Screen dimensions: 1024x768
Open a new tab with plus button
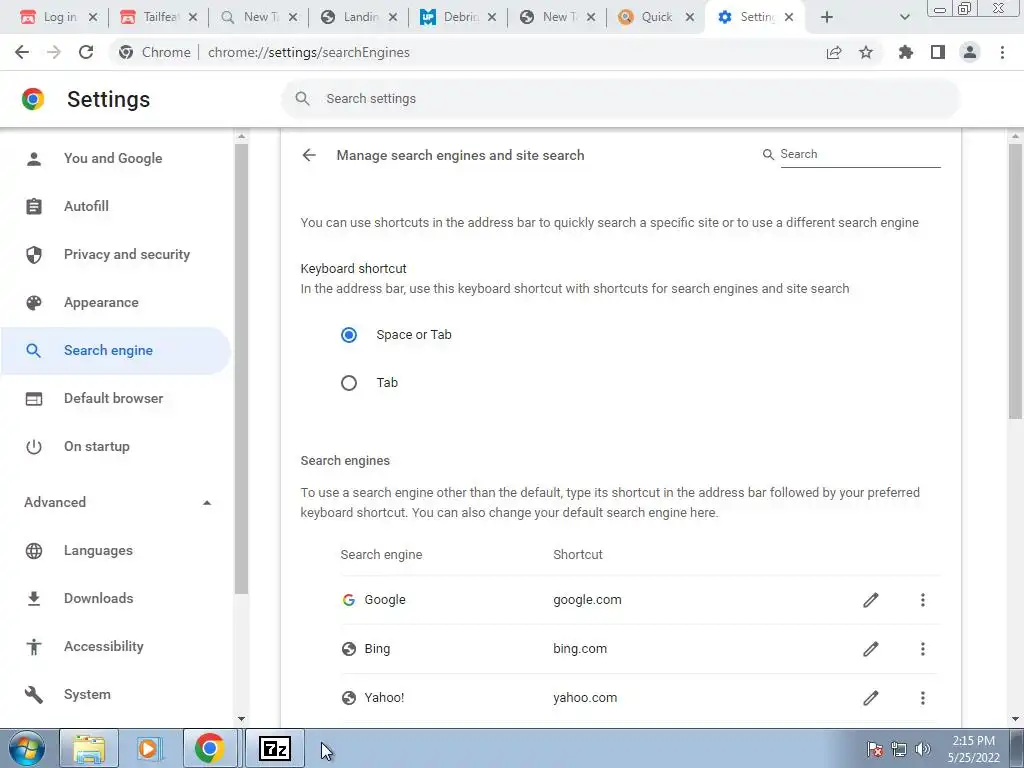(x=827, y=18)
